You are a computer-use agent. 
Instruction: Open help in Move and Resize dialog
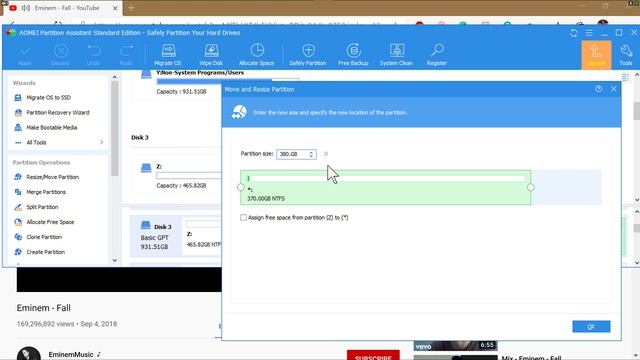[x=598, y=89]
